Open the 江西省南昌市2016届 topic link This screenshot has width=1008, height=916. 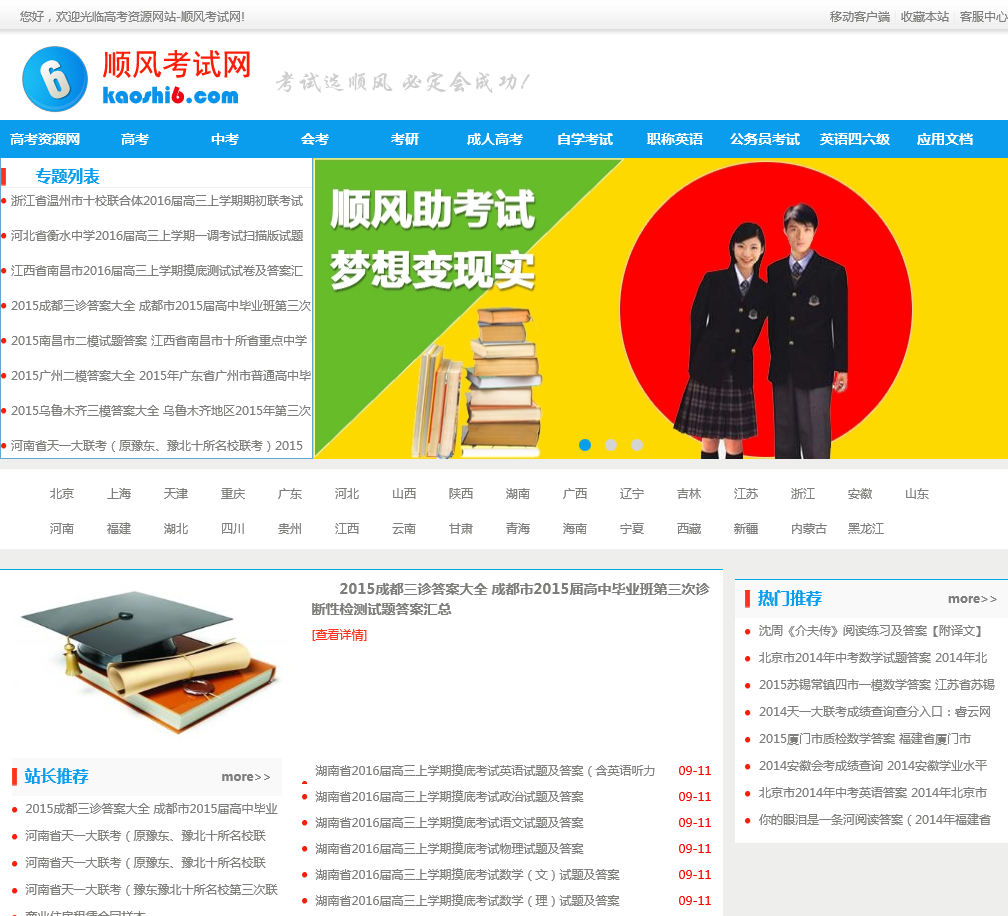pyautogui.click(x=157, y=271)
